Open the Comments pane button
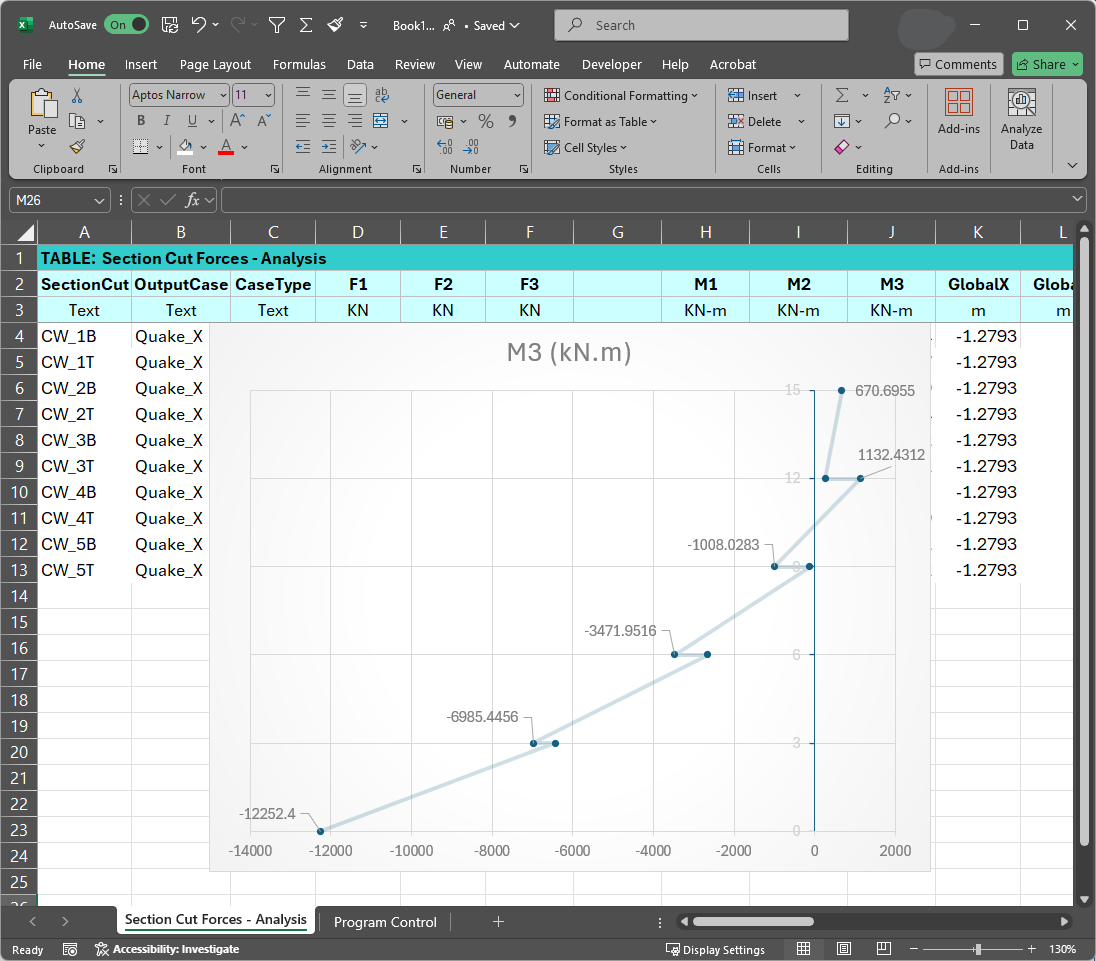 click(958, 64)
